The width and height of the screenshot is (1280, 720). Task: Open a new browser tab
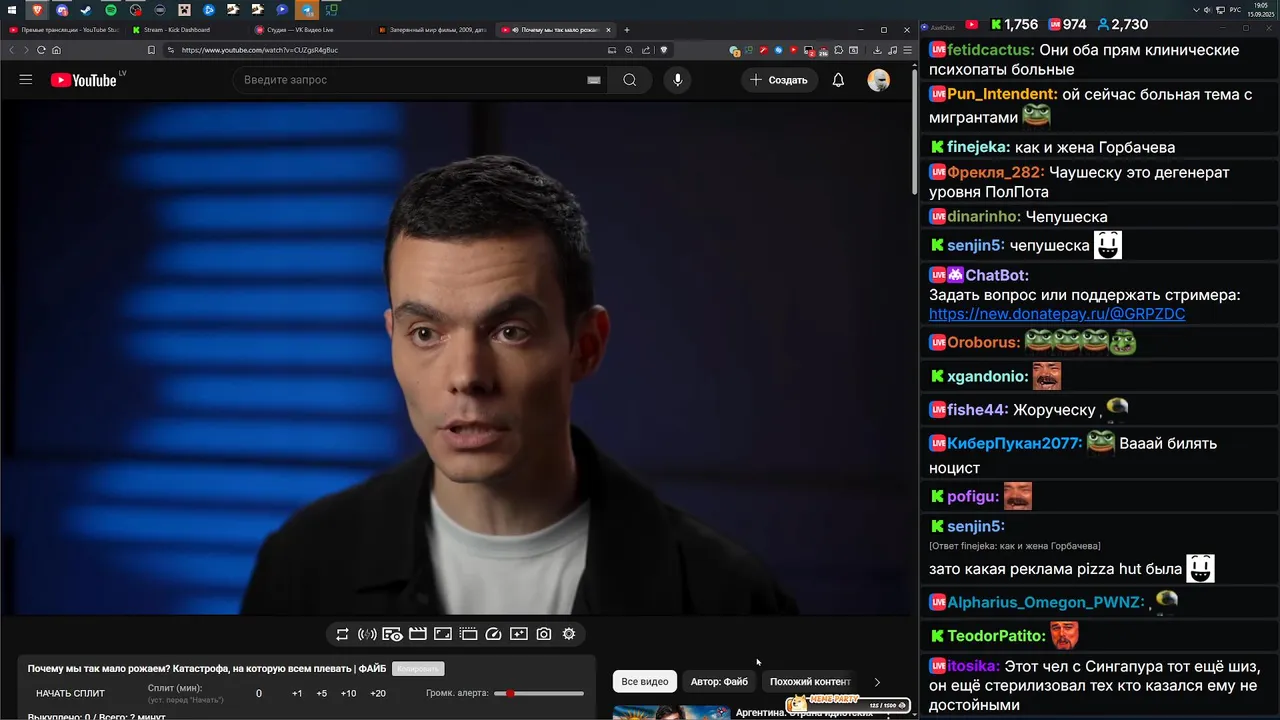tap(627, 30)
